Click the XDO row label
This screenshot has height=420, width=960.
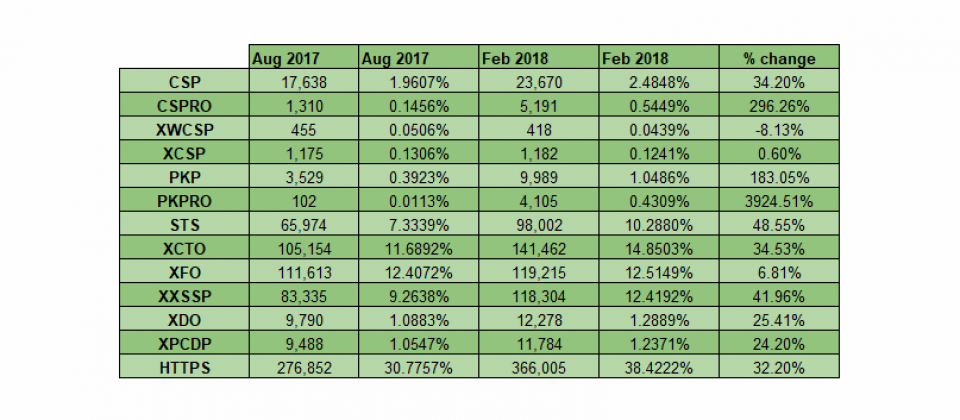pos(184,320)
